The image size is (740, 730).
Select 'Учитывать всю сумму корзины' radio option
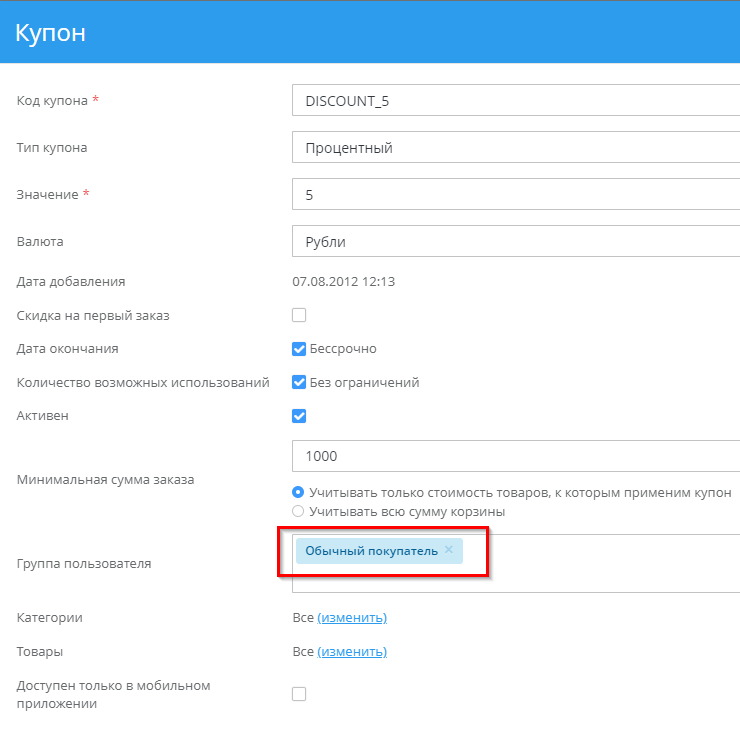(298, 512)
